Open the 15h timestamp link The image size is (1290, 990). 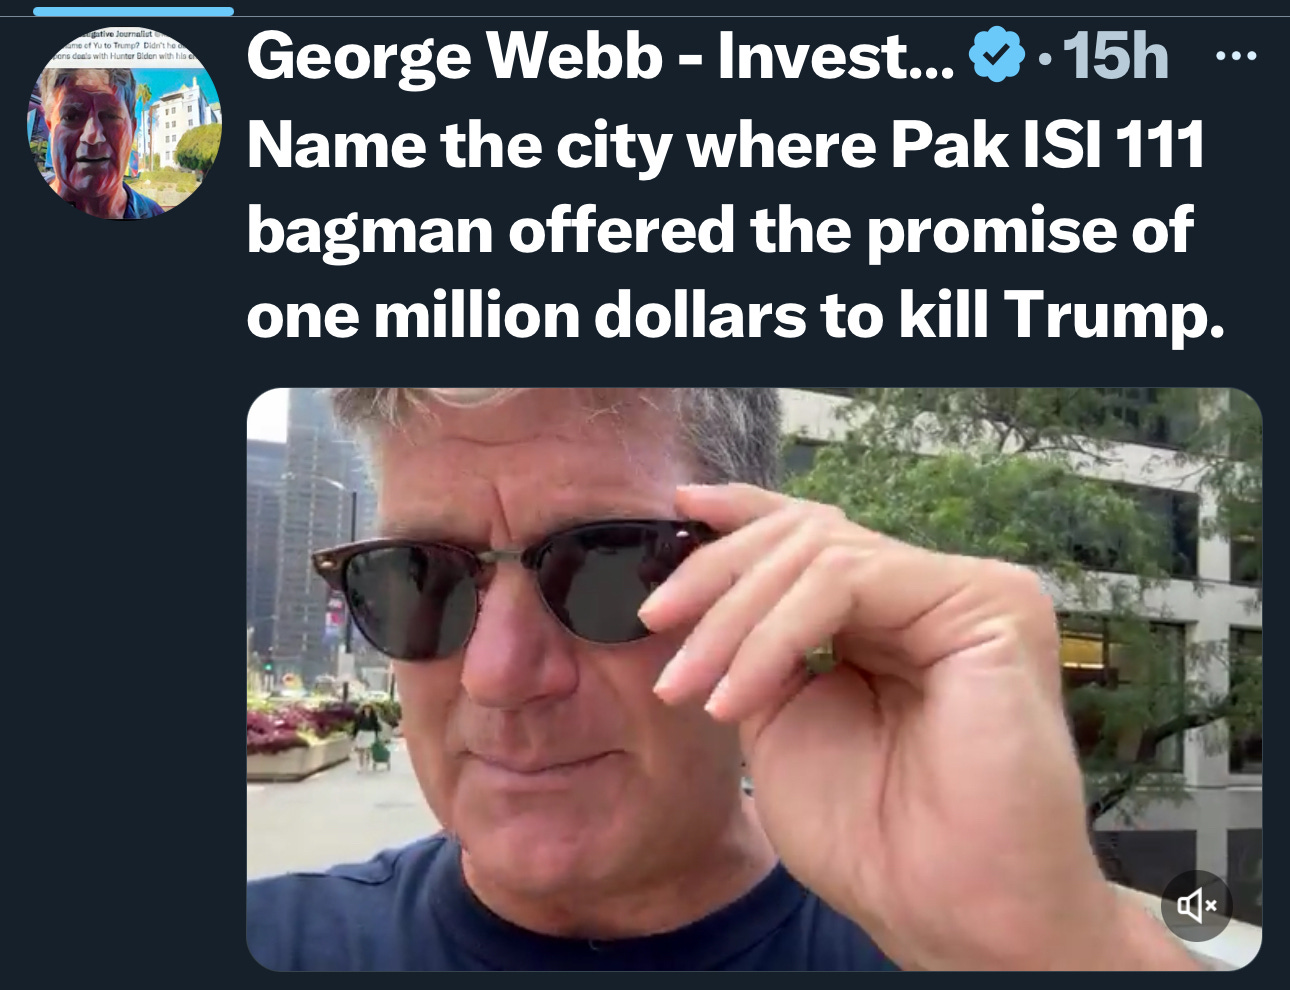coord(1115,56)
